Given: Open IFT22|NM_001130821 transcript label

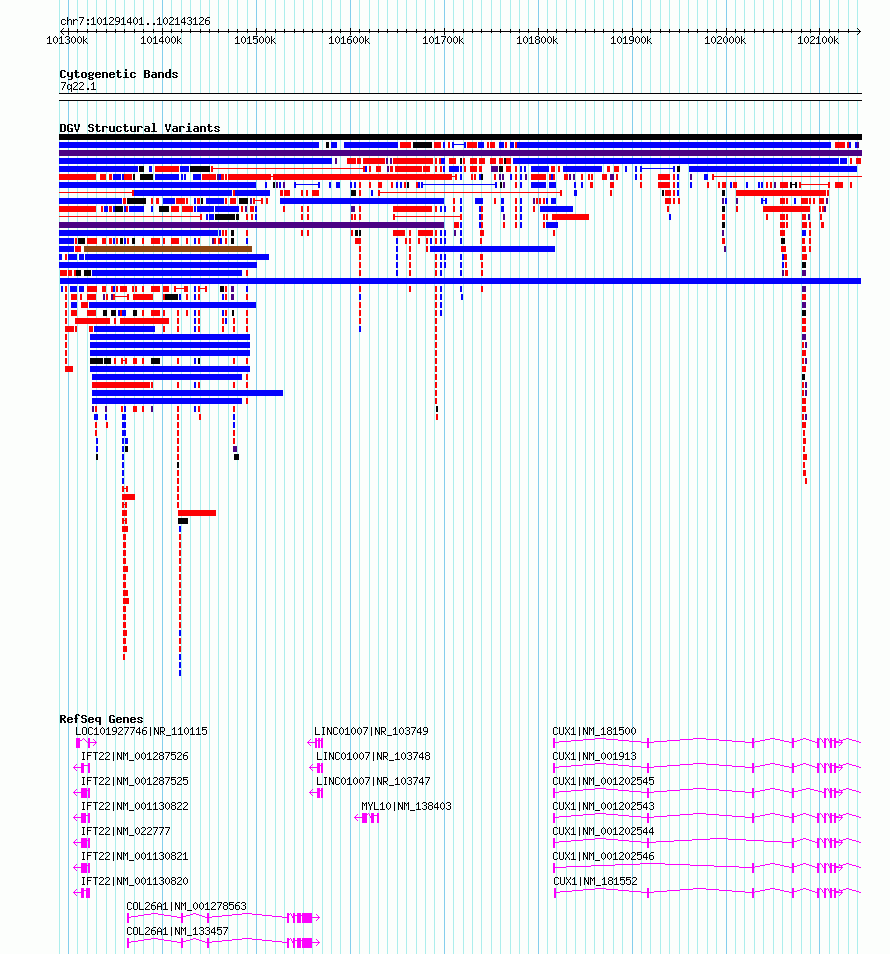Looking at the screenshot, I should [134, 856].
